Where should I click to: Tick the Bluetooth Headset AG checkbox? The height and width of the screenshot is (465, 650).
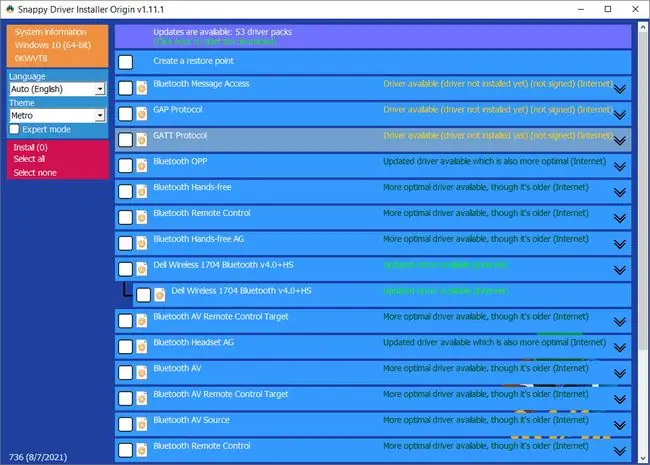(125, 346)
